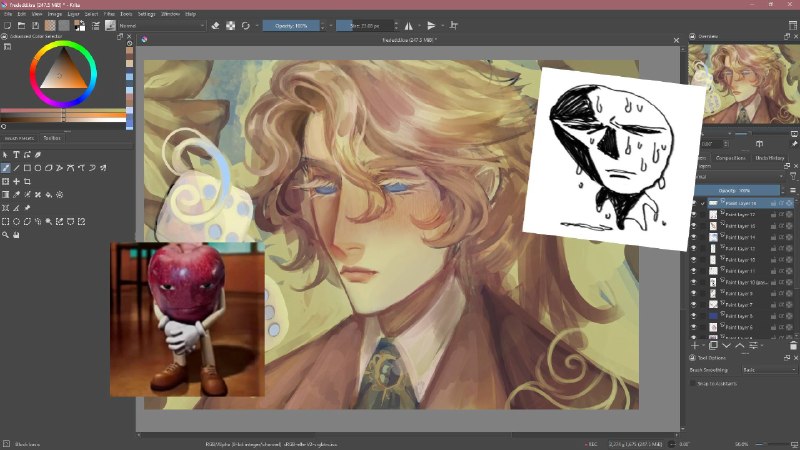This screenshot has height=450, width=800.
Task: Click the horizontal mirror tool icon
Action: pyautogui.click(x=409, y=26)
